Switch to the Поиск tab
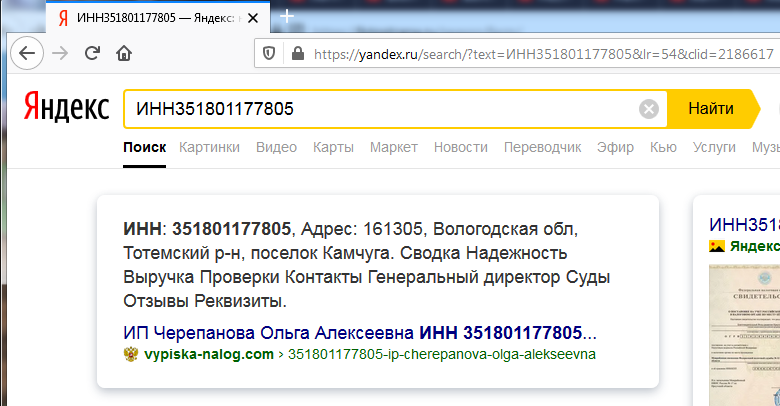 click(x=144, y=148)
